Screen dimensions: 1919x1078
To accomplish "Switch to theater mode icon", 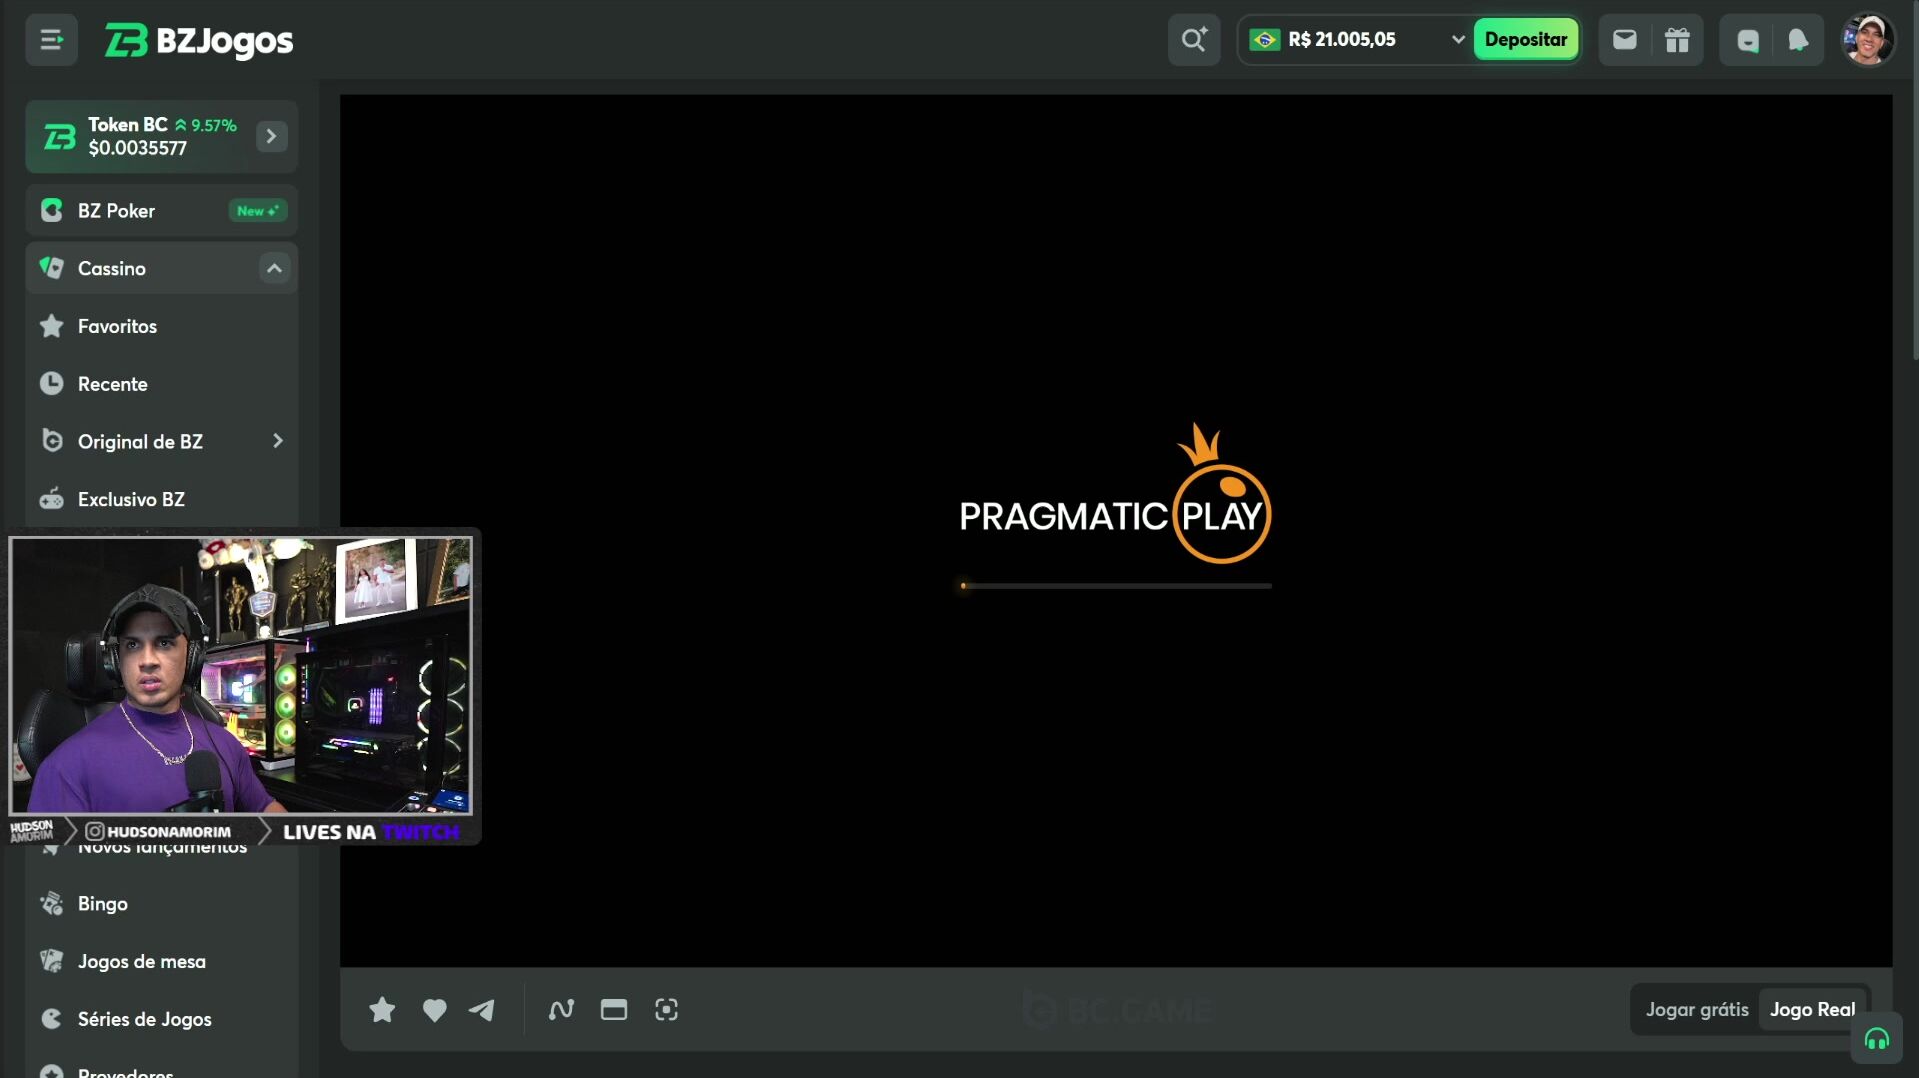I will (x=614, y=1010).
